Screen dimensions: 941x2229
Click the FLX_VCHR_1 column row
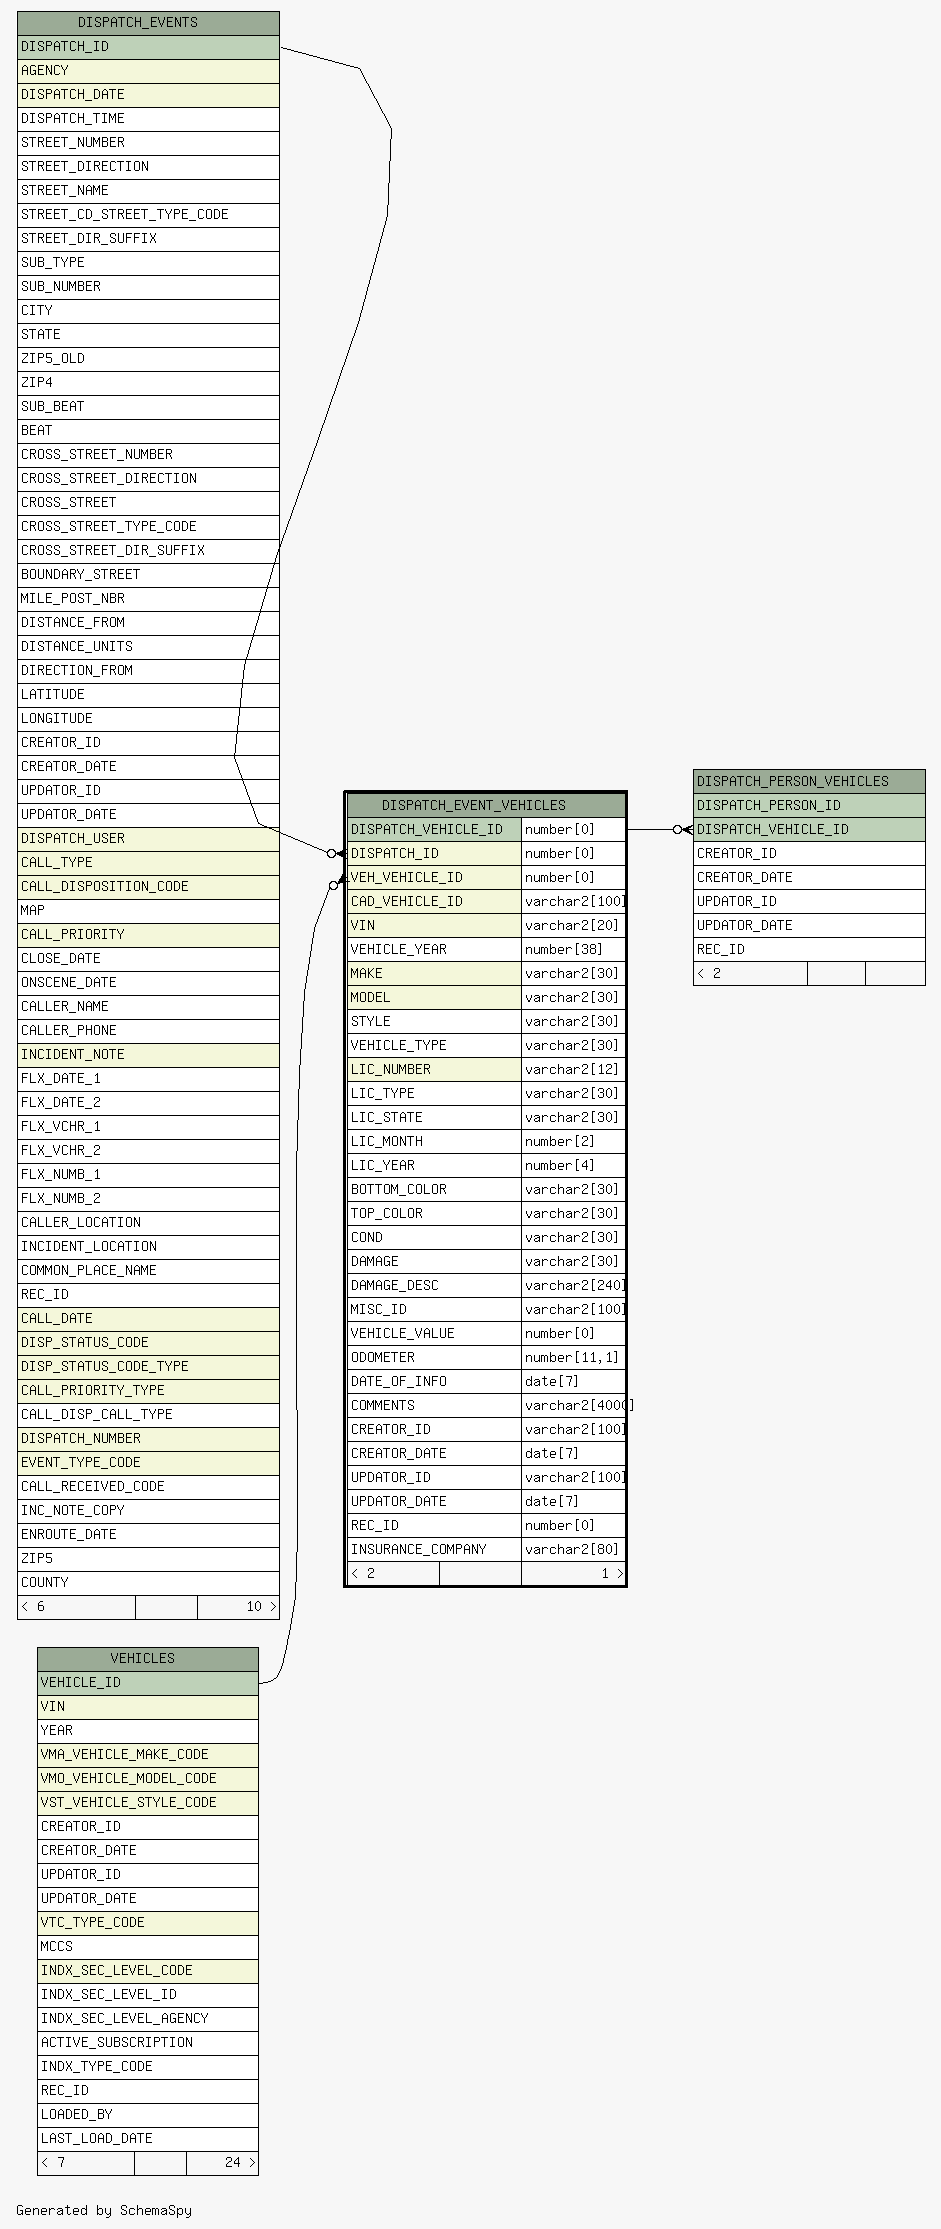point(148,1127)
